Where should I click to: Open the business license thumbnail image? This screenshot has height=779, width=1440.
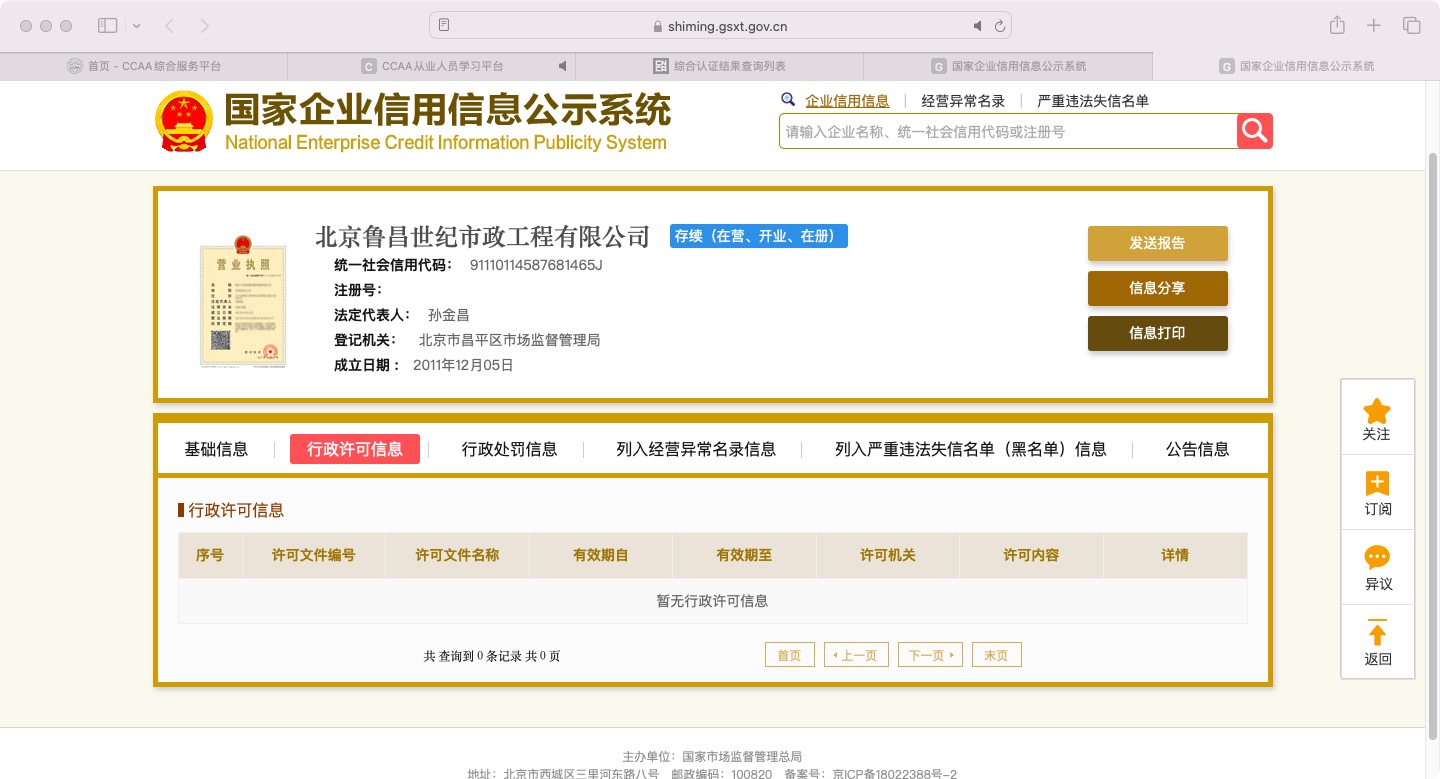242,303
